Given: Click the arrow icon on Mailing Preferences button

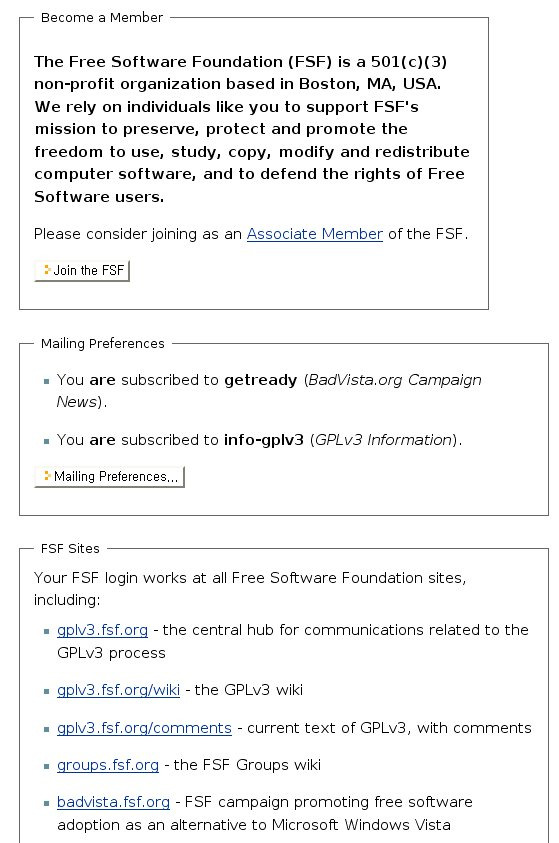Looking at the screenshot, I should 47,475.
